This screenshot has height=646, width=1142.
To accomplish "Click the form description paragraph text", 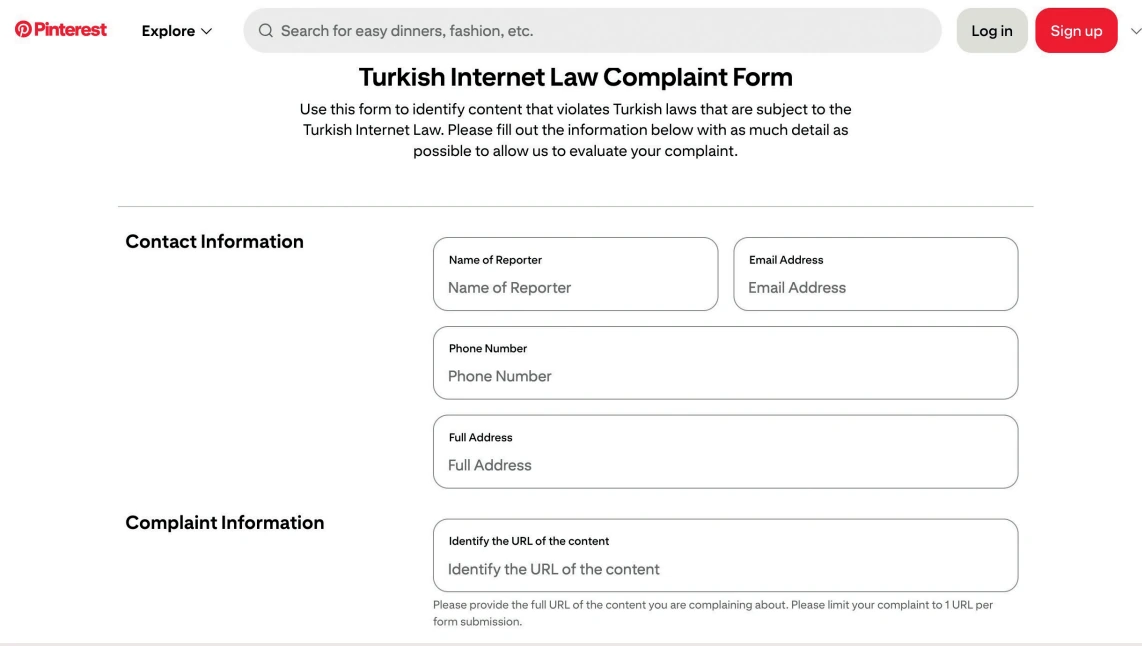I will pyautogui.click(x=575, y=130).
